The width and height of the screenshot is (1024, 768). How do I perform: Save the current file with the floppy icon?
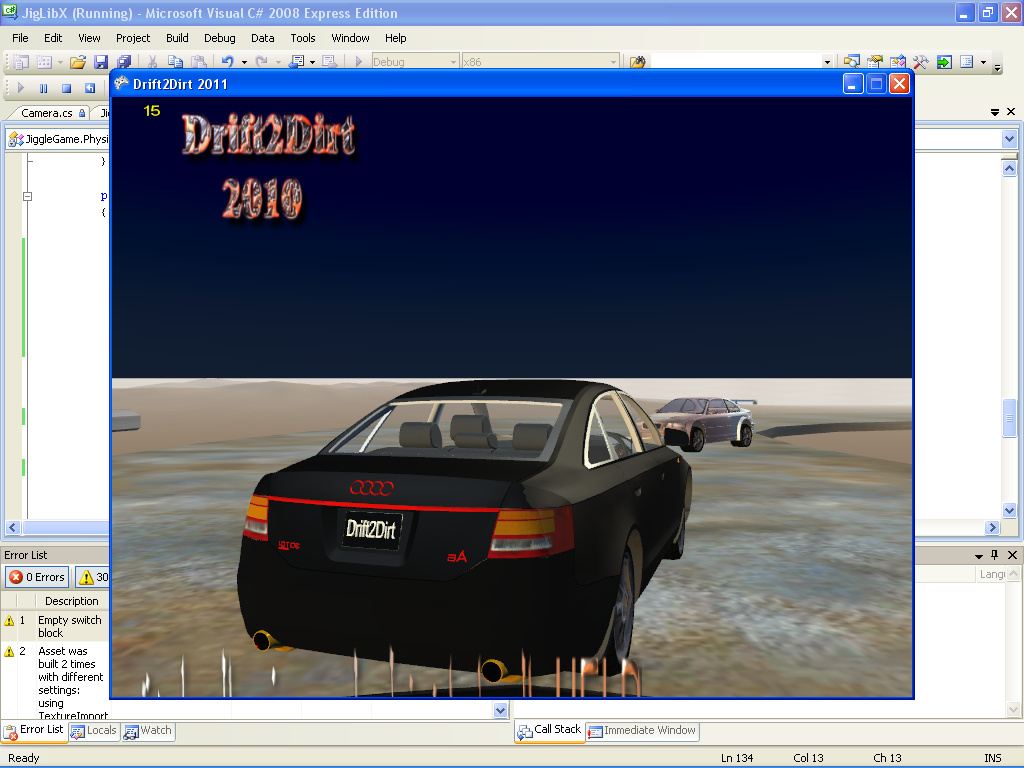(101, 62)
